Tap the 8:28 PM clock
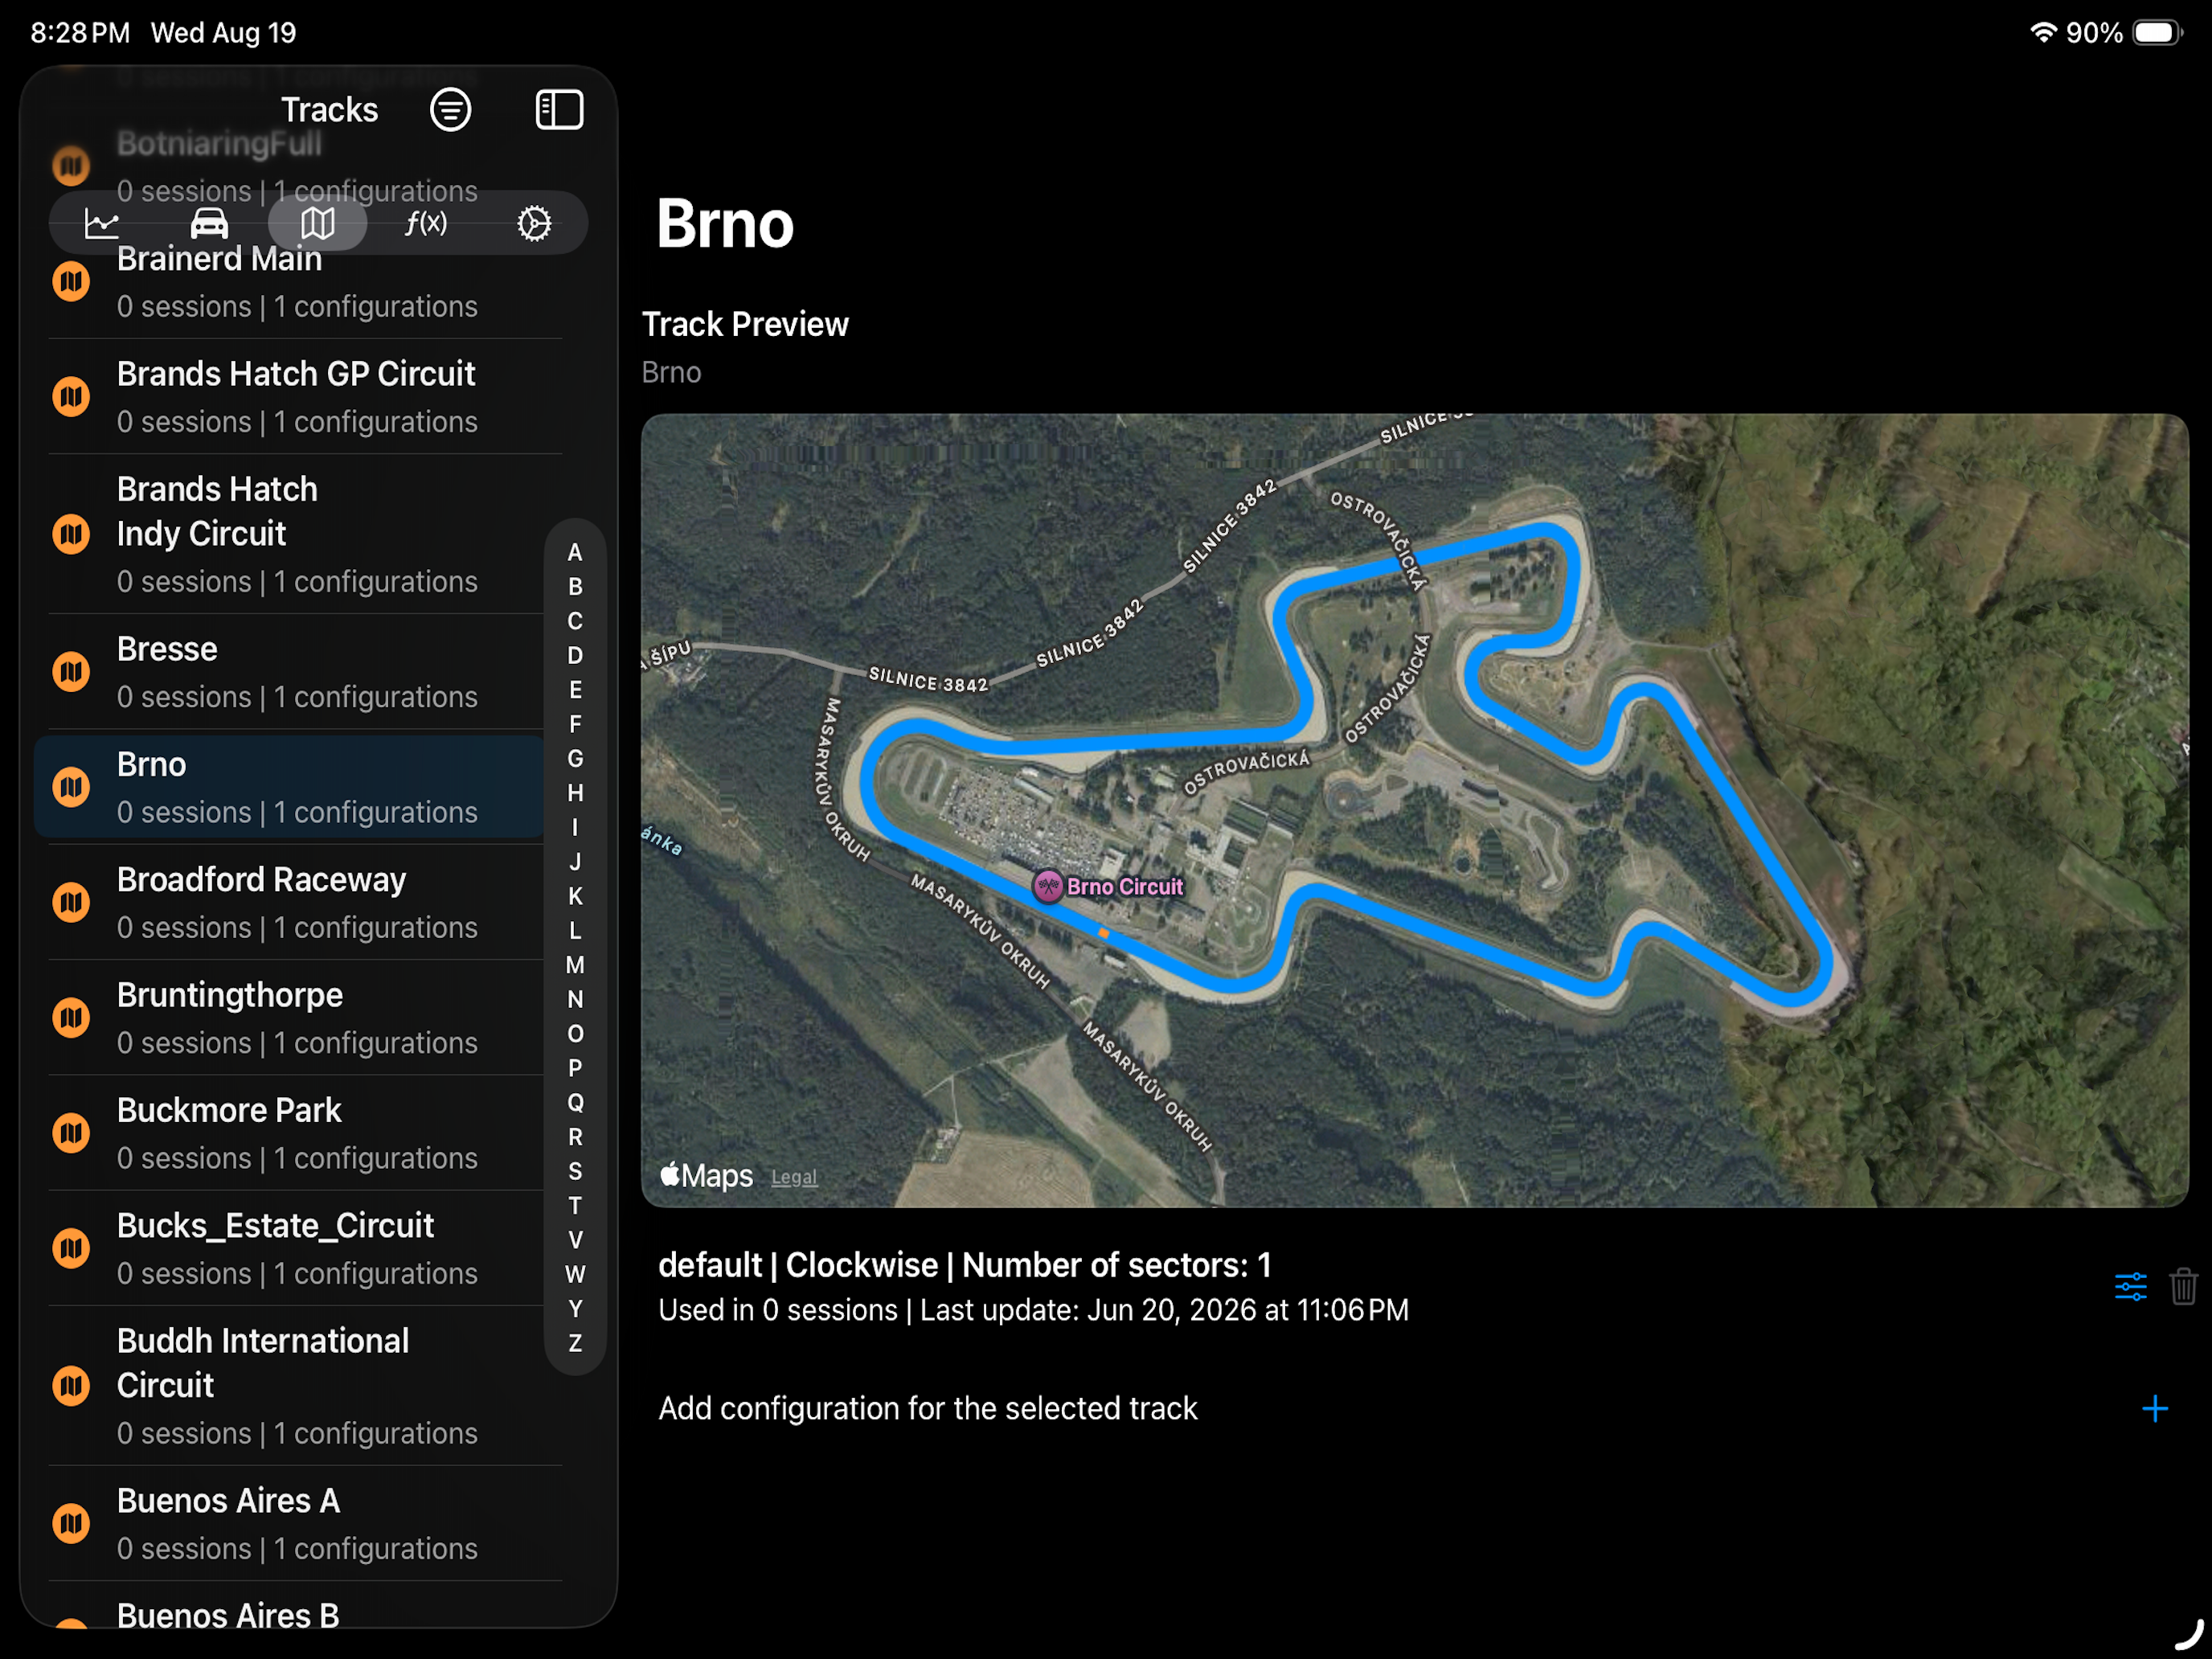The height and width of the screenshot is (1659, 2212). click(x=80, y=32)
